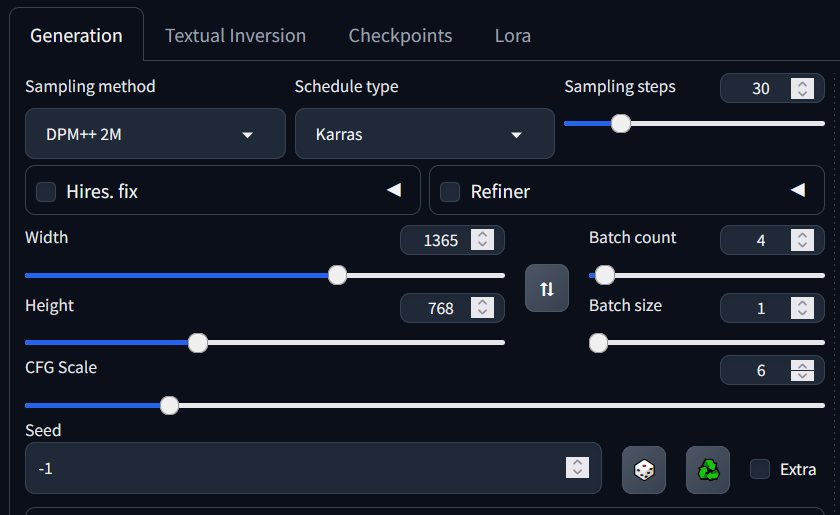Screen dimensions: 840x515
Task: Click the Sampling steps spinner arrows
Action: click(802, 88)
